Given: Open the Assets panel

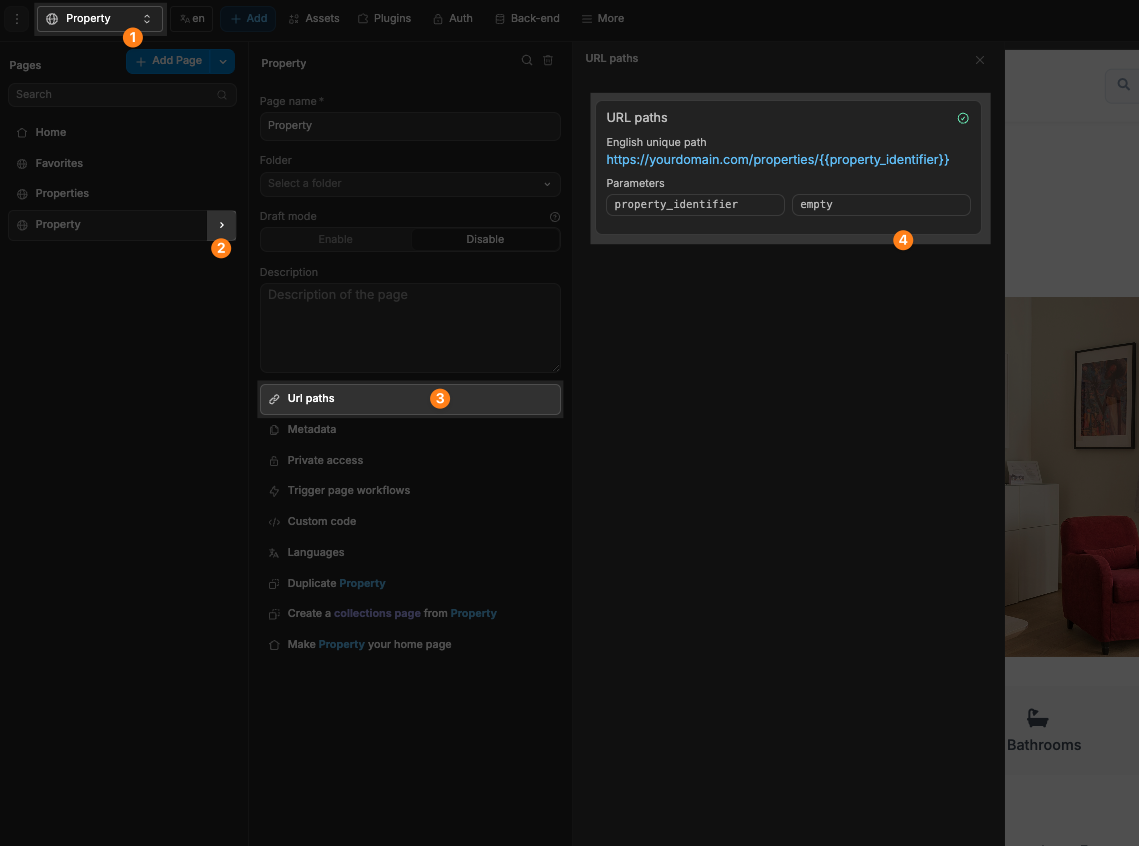Looking at the screenshot, I should [314, 19].
